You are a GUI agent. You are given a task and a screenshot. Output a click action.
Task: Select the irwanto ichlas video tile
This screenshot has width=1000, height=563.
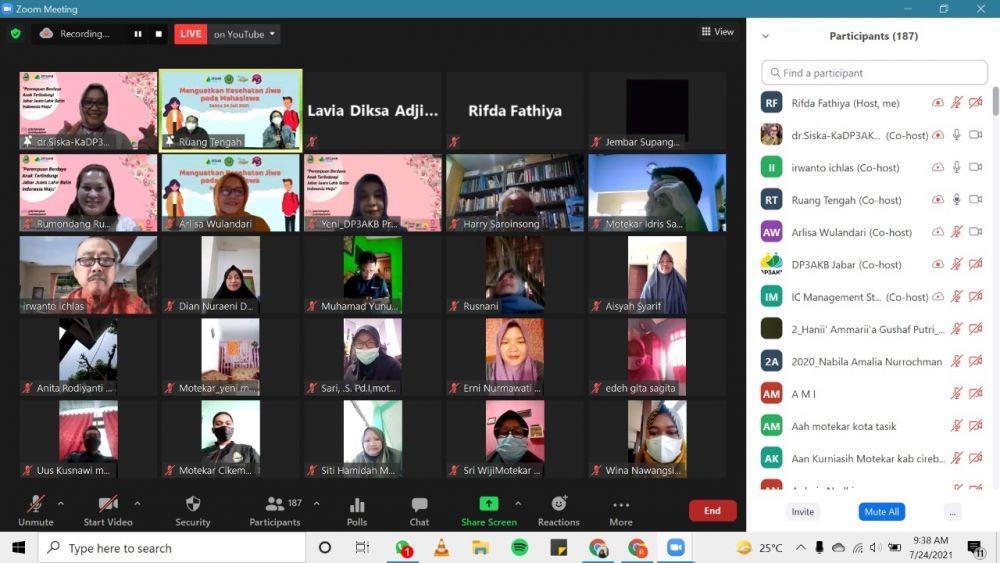pyautogui.click(x=88, y=275)
